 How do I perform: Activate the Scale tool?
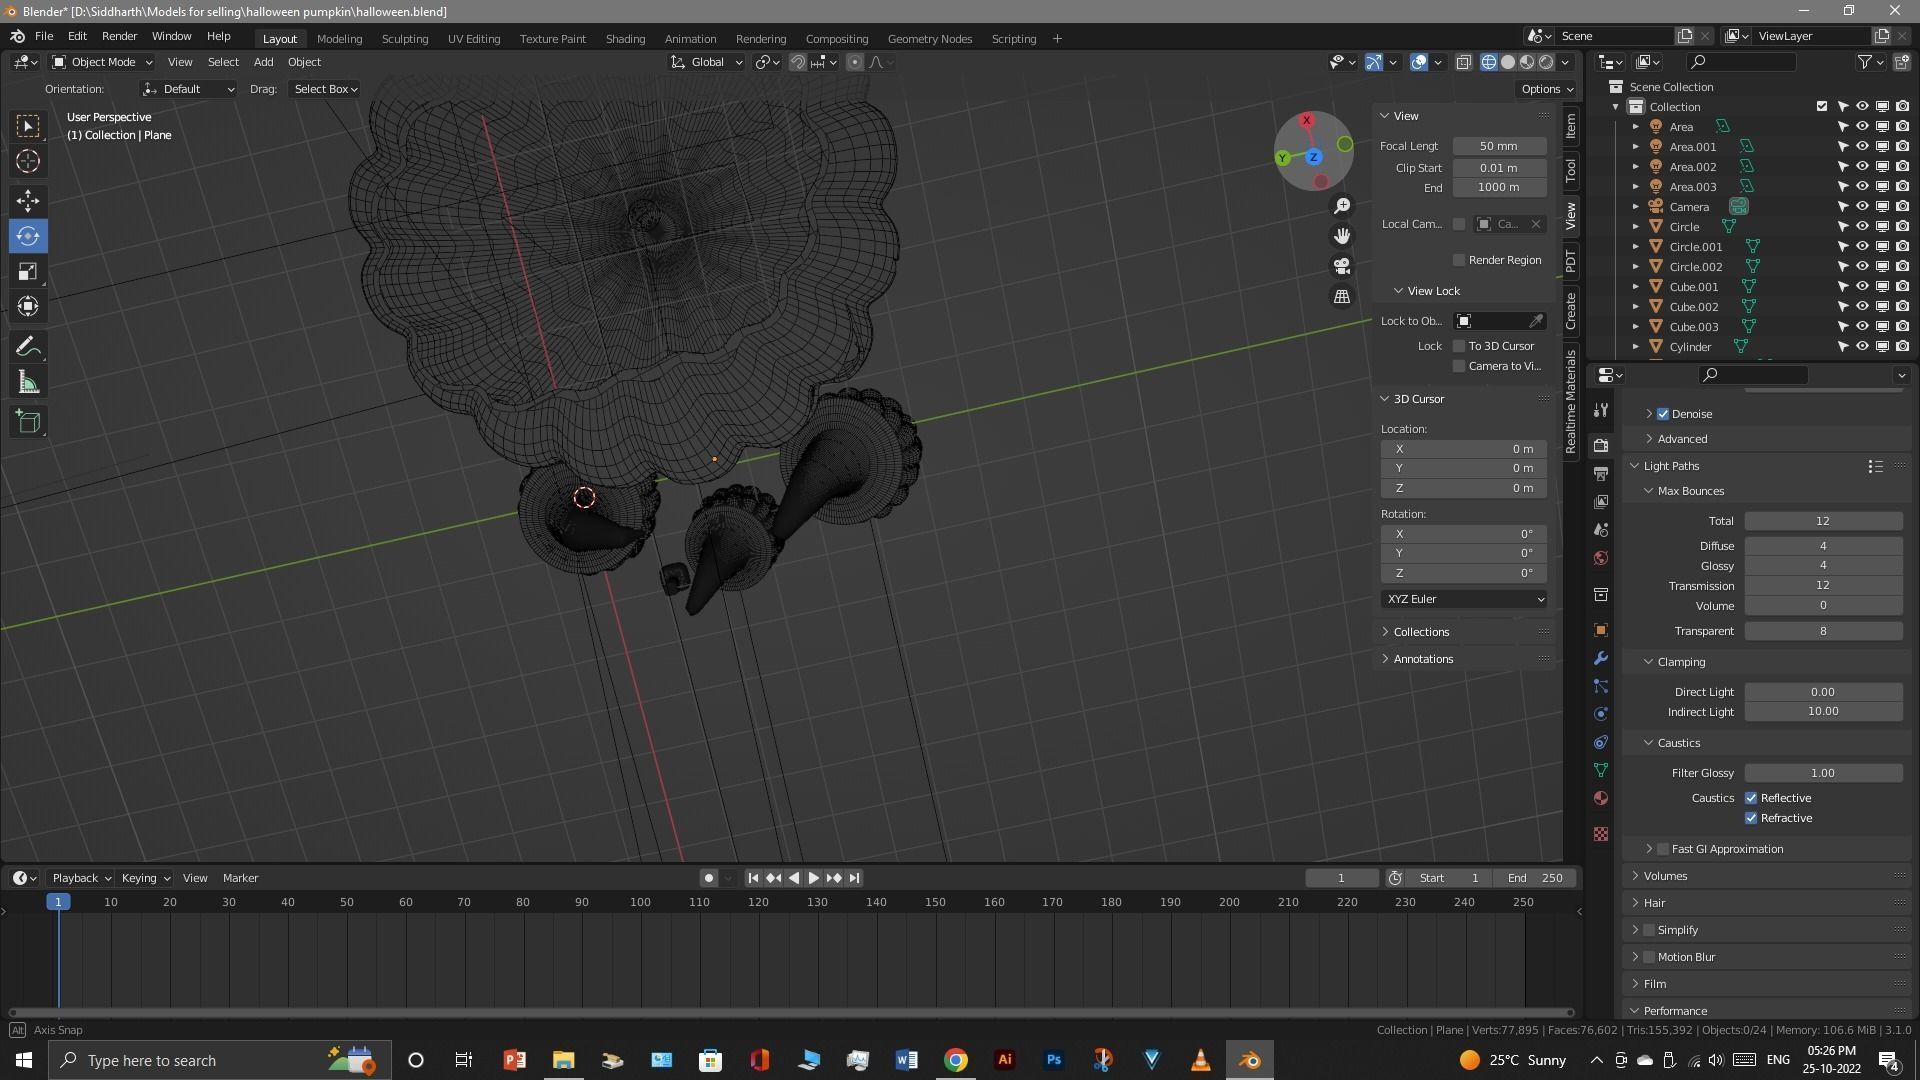click(x=28, y=271)
